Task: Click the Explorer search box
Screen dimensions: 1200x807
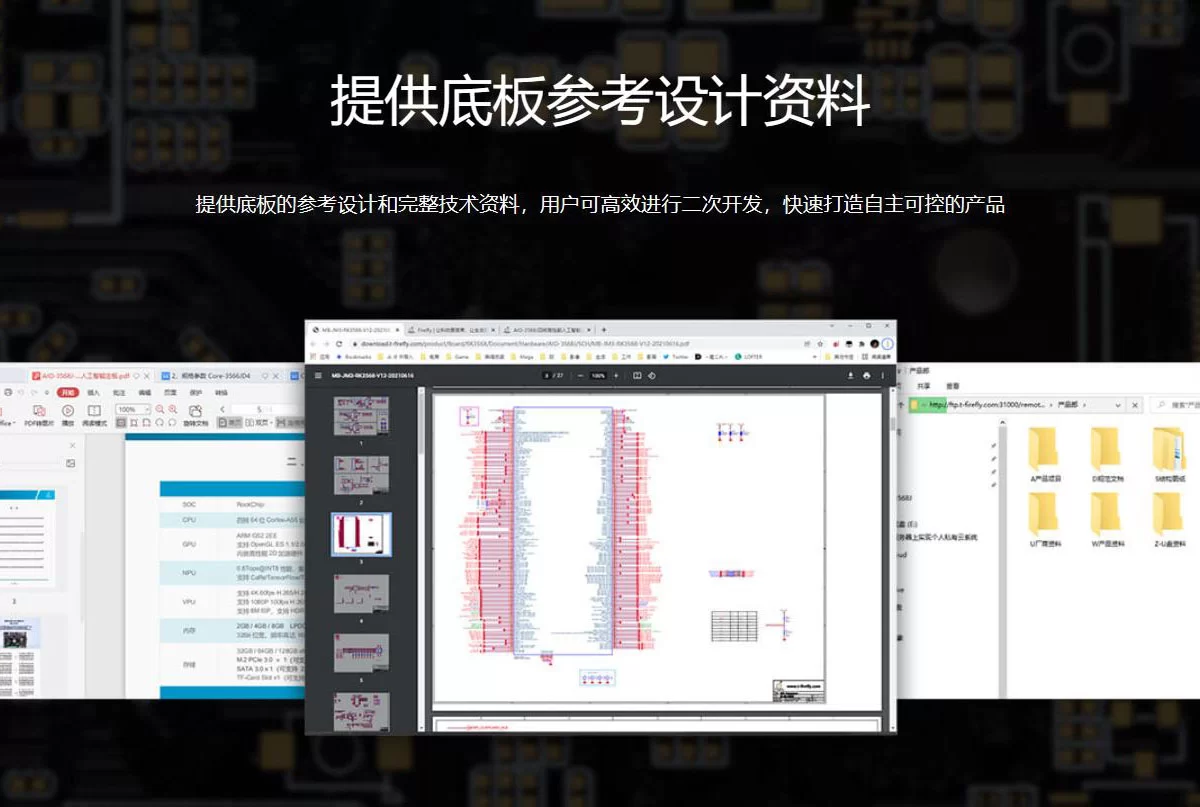Action: coord(1174,405)
